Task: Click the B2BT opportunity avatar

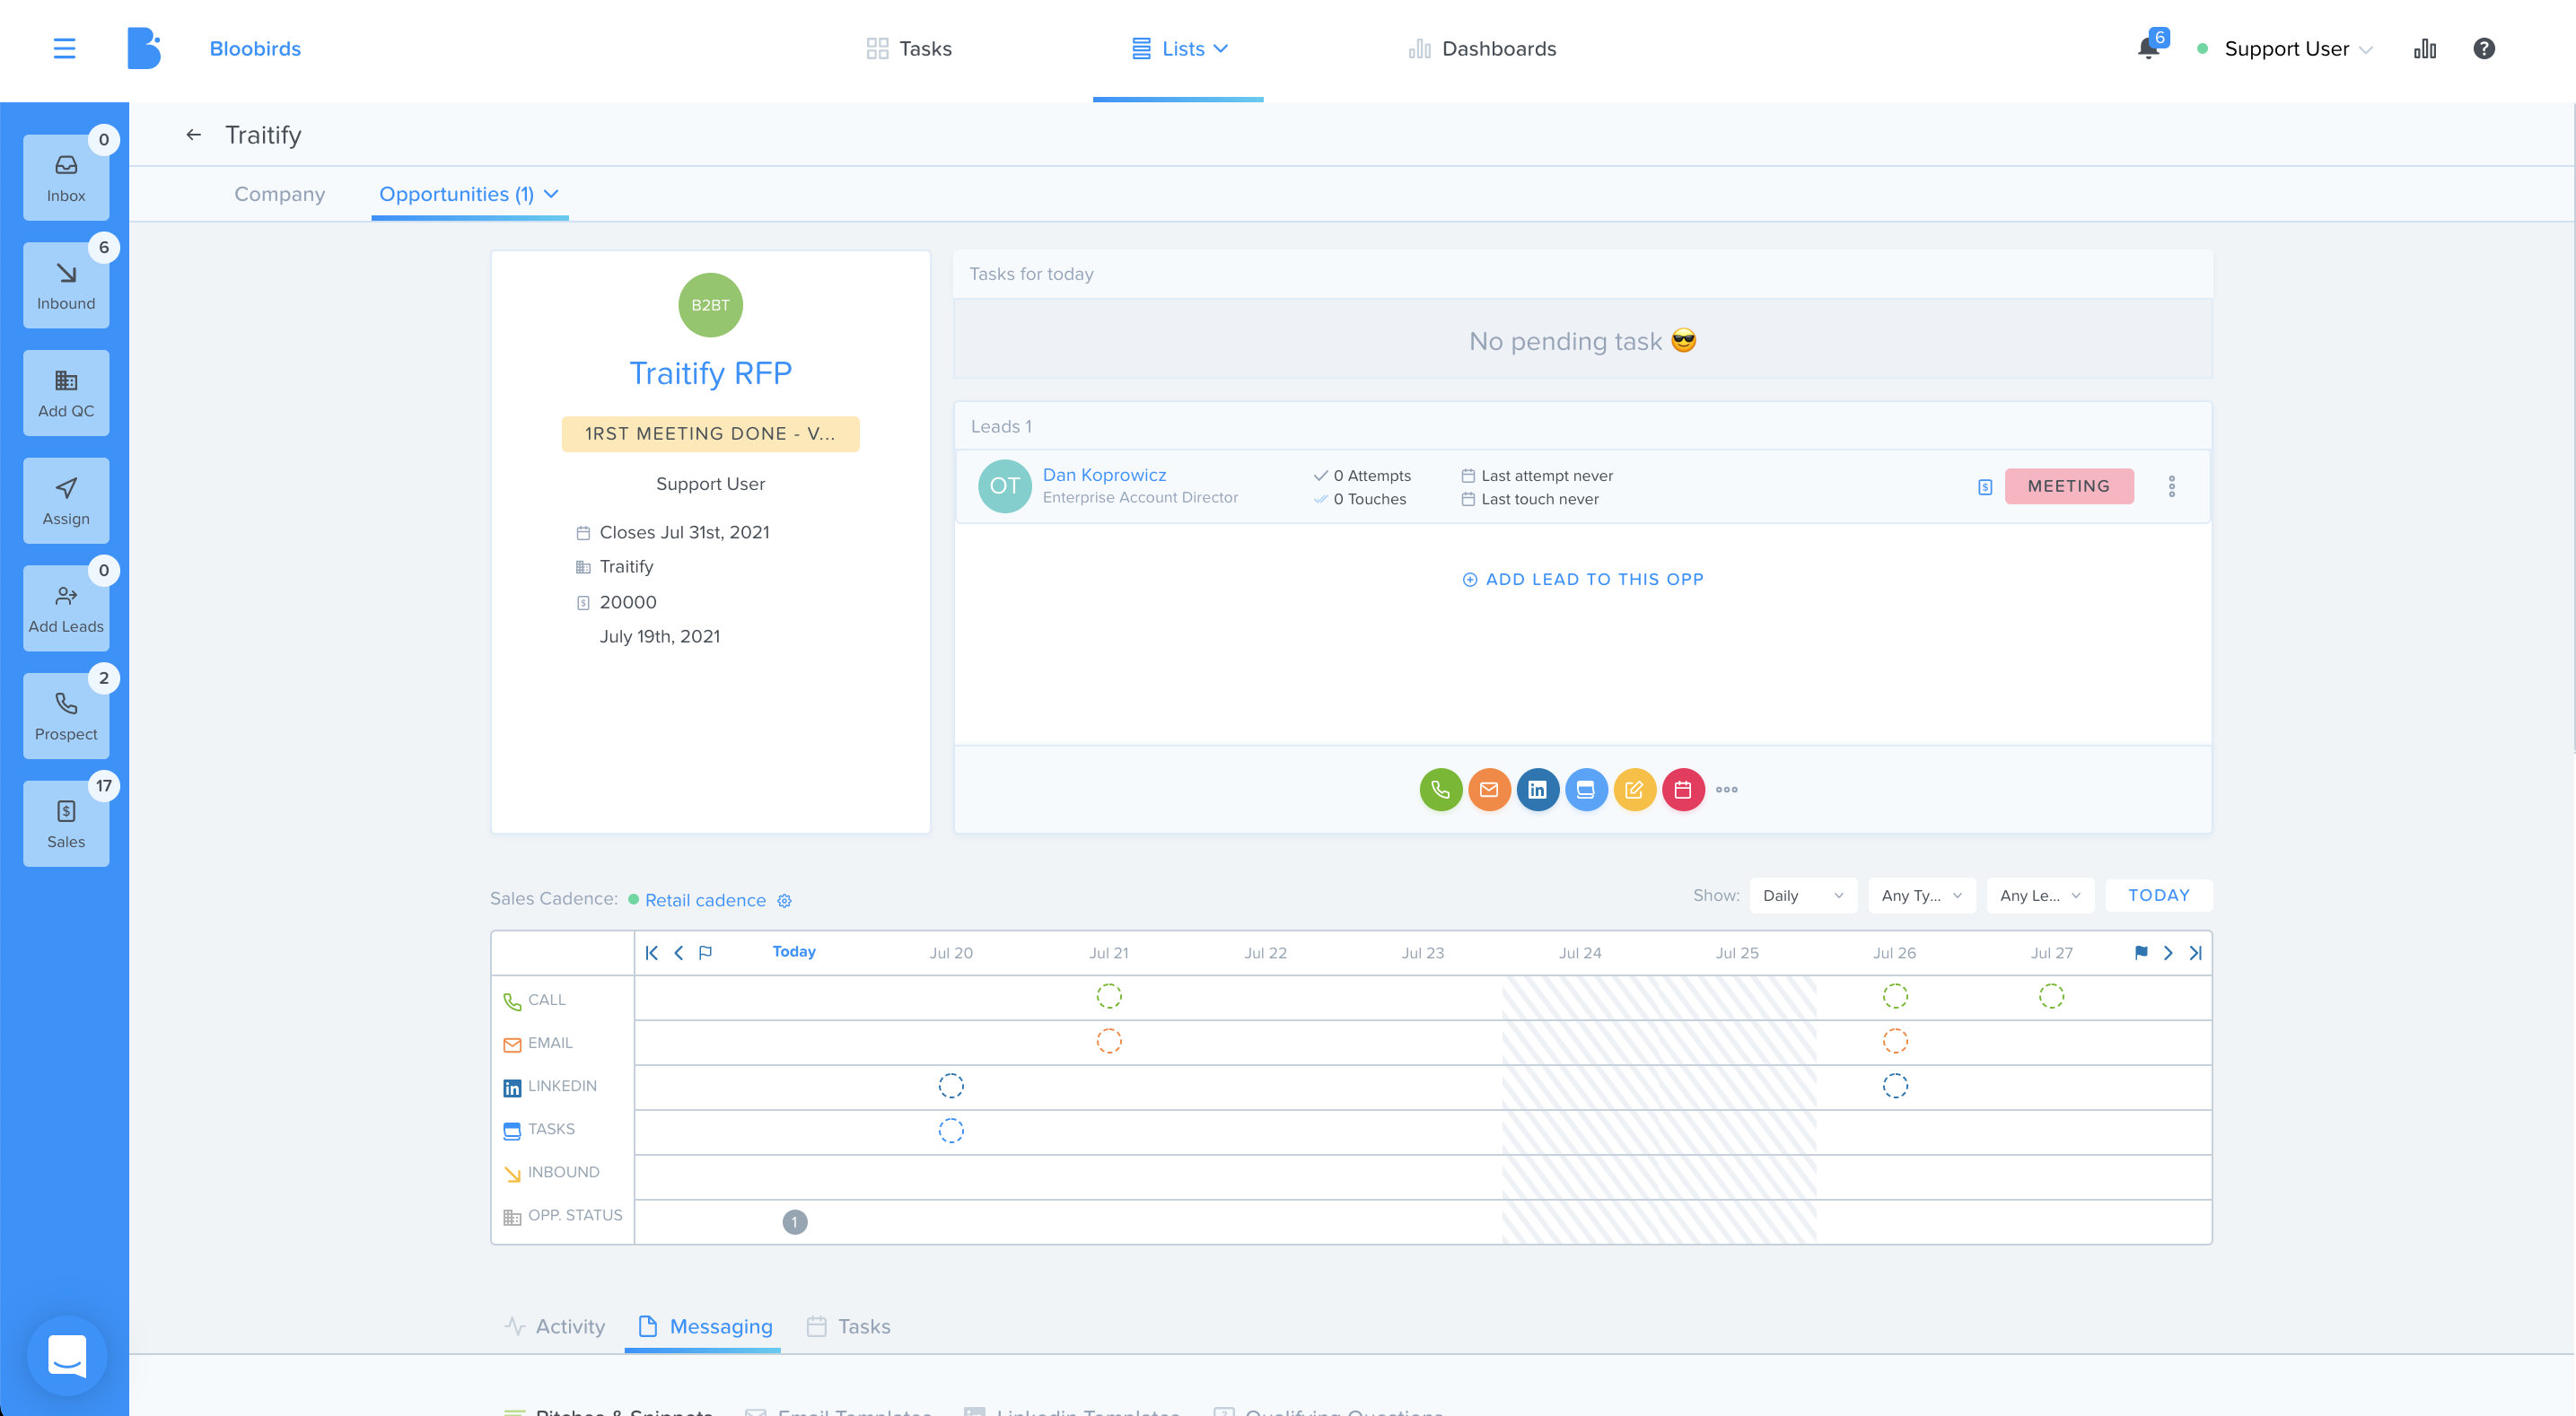Action: click(710, 305)
